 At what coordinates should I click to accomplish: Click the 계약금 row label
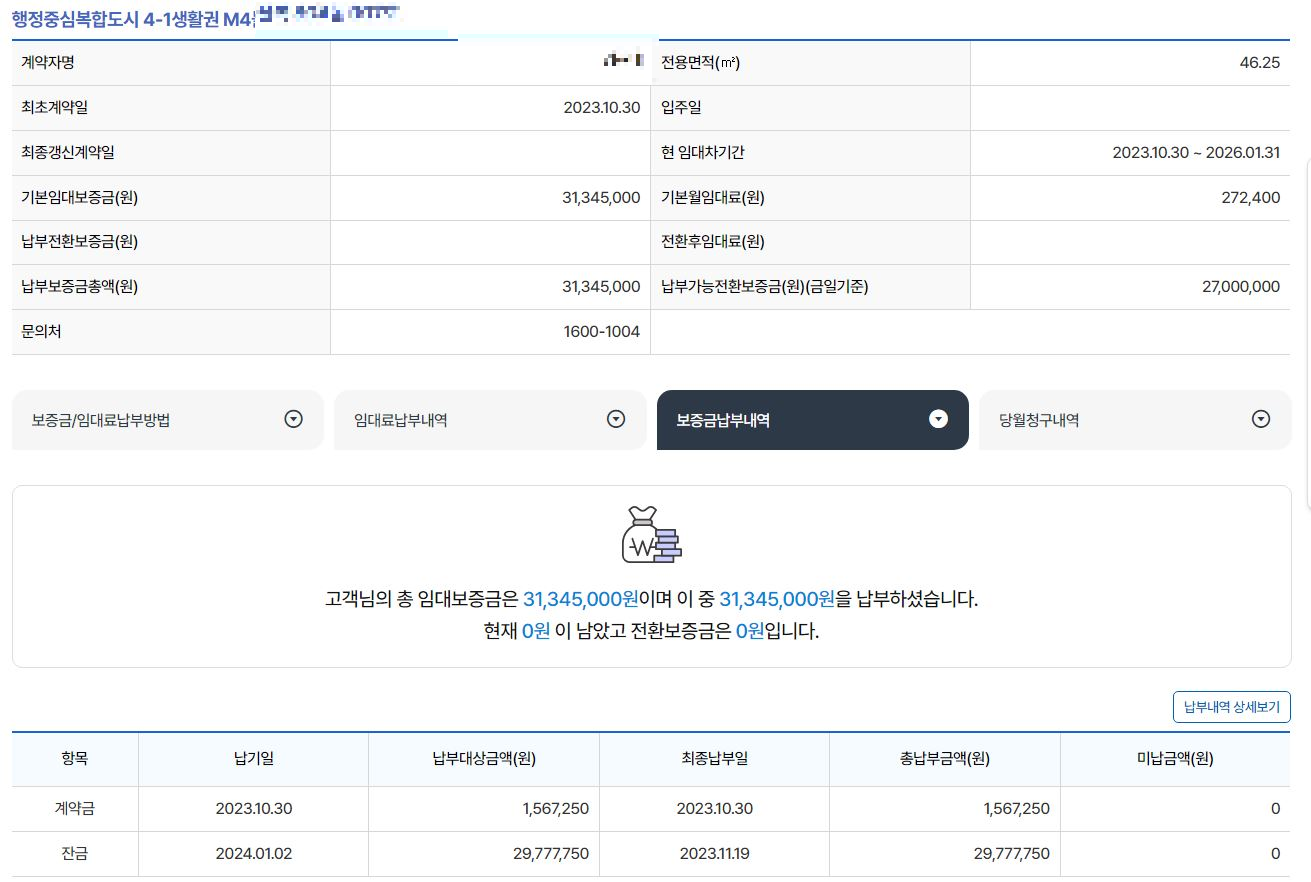[x=75, y=809]
